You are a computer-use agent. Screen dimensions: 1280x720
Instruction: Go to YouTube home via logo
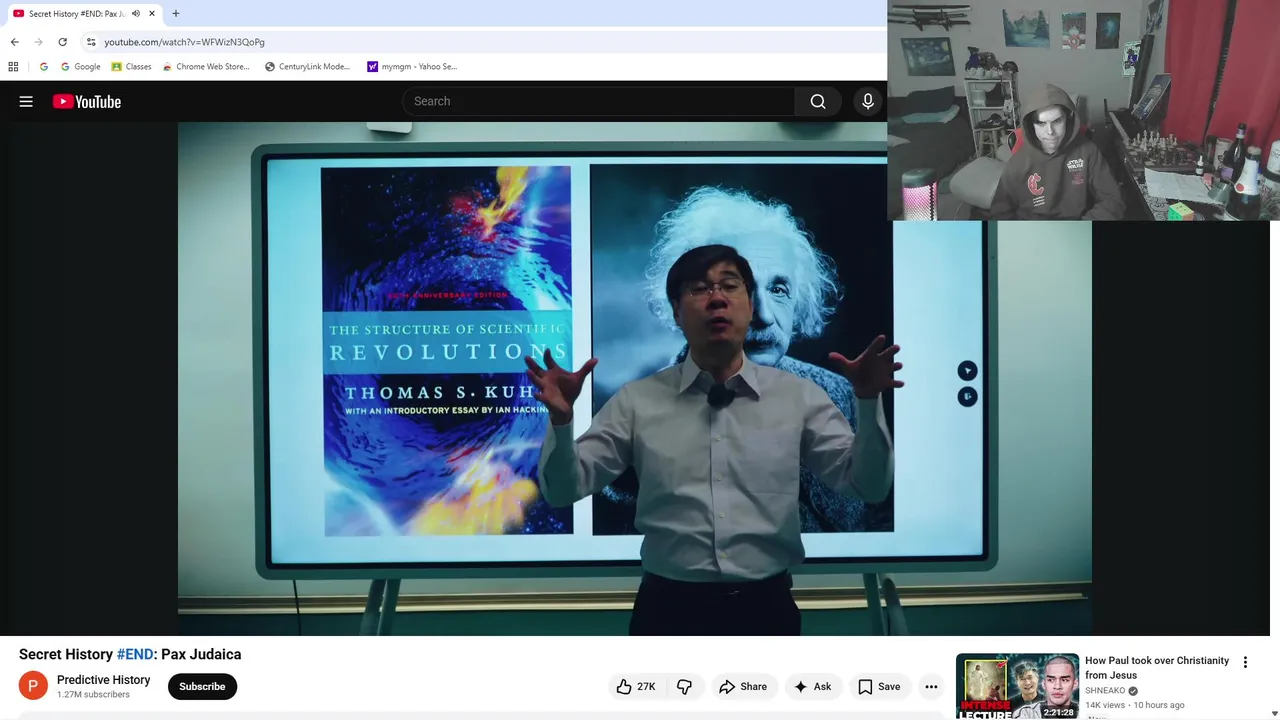(87, 101)
